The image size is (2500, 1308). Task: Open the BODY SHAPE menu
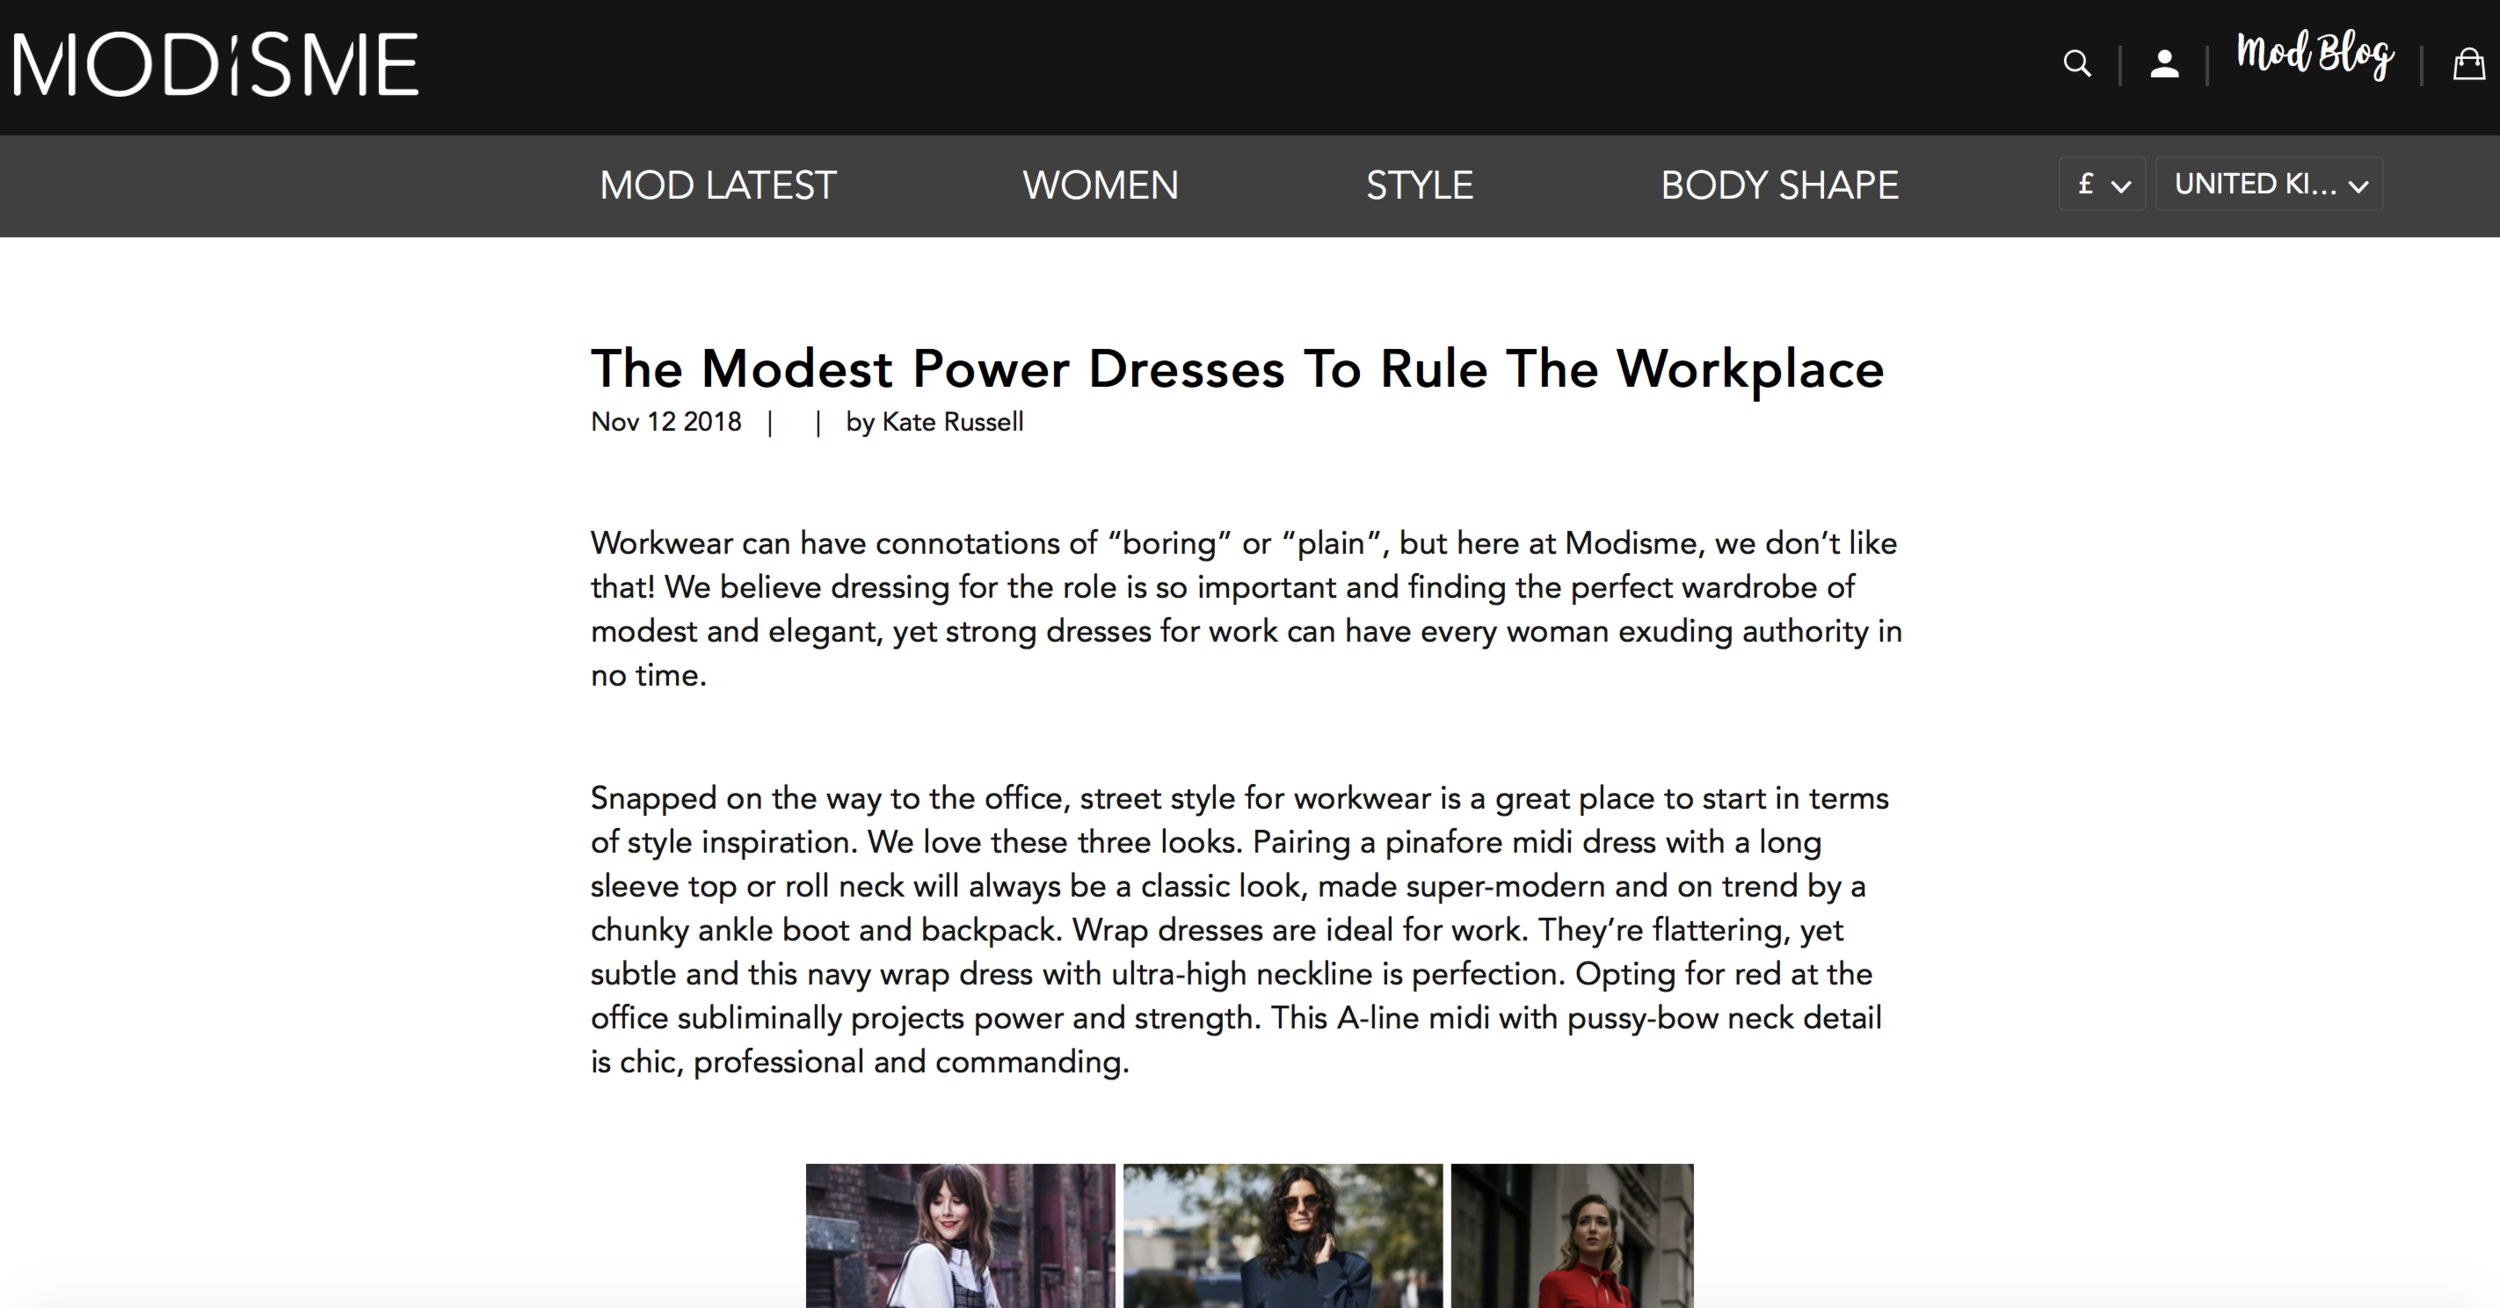[x=1779, y=186]
